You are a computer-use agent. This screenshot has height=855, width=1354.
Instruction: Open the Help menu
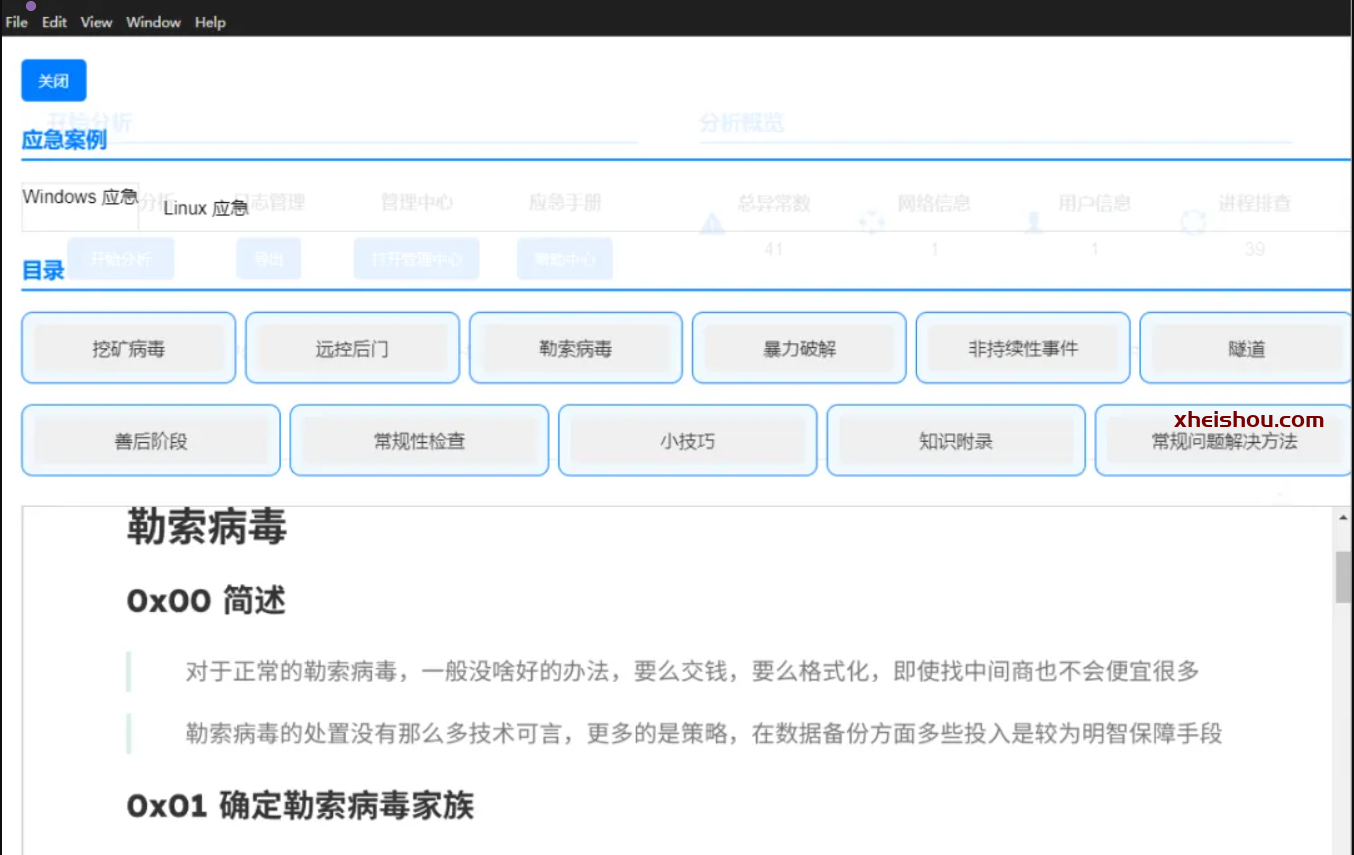(x=210, y=22)
